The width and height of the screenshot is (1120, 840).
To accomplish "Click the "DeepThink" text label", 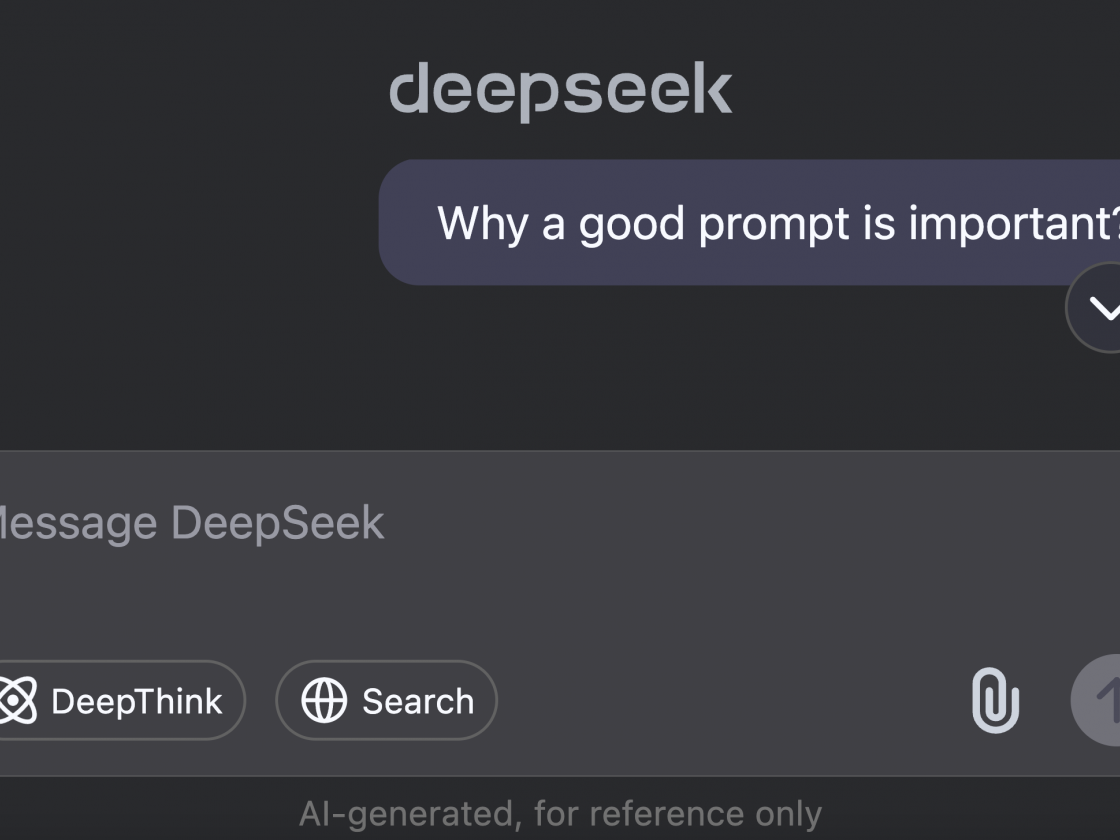I will coord(137,701).
